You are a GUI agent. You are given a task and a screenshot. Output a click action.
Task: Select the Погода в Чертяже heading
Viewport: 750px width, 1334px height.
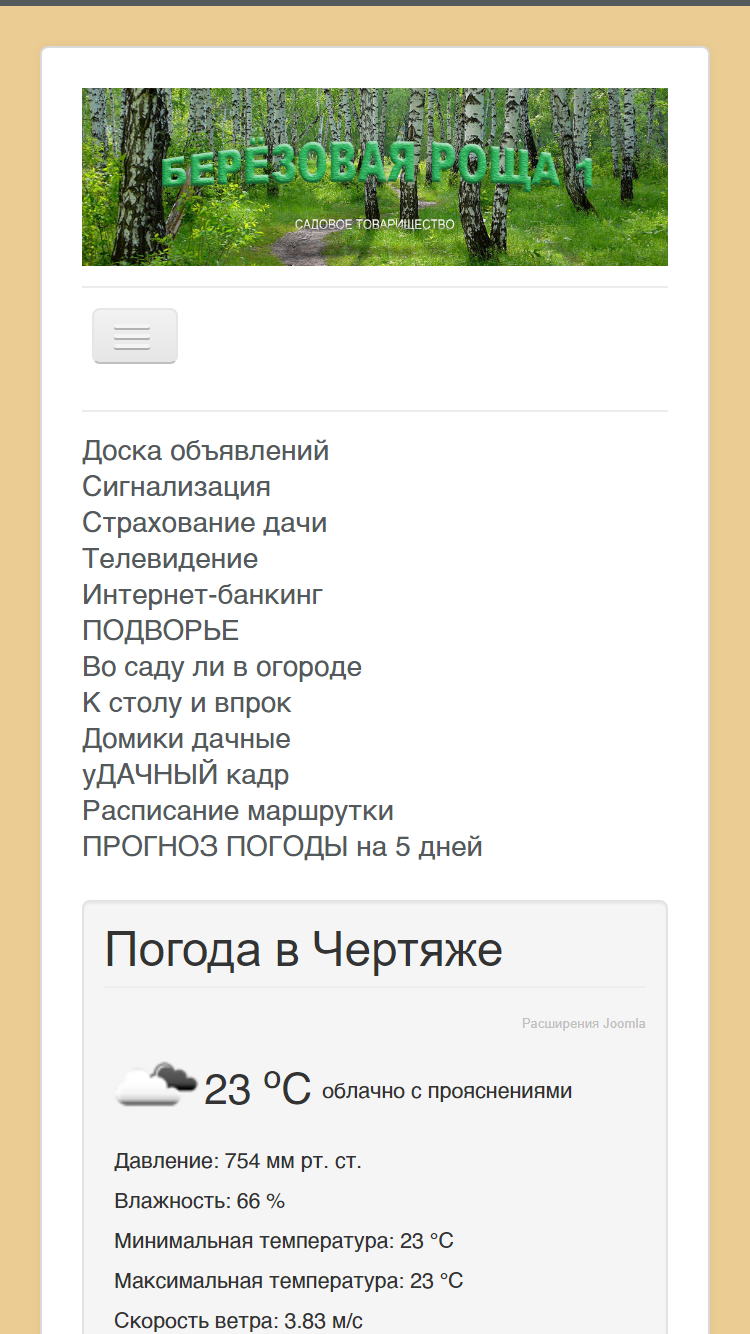point(303,949)
